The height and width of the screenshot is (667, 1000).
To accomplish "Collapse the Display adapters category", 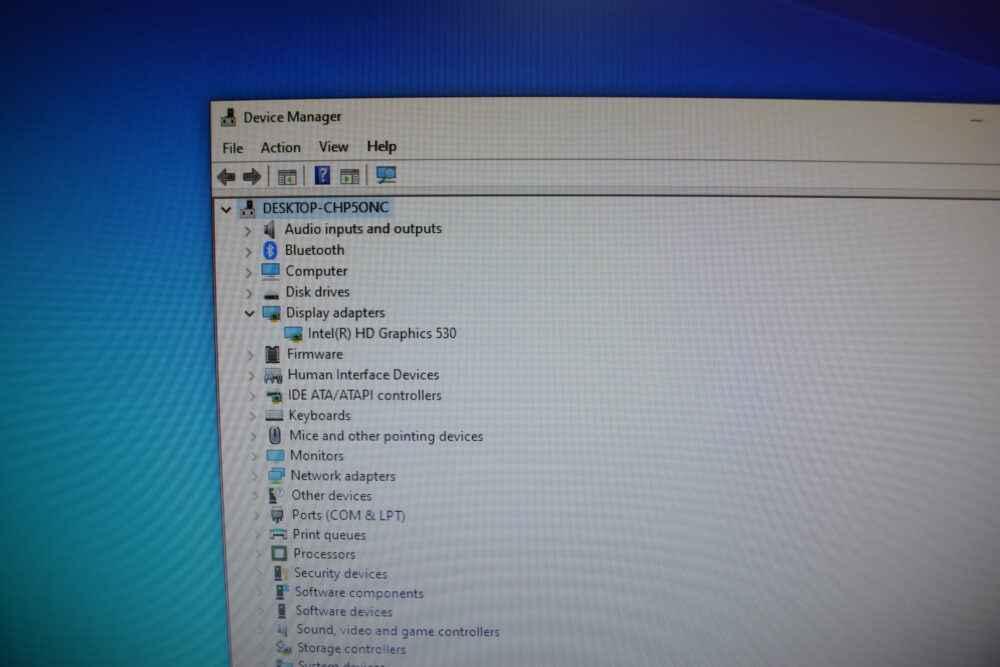I will [249, 313].
